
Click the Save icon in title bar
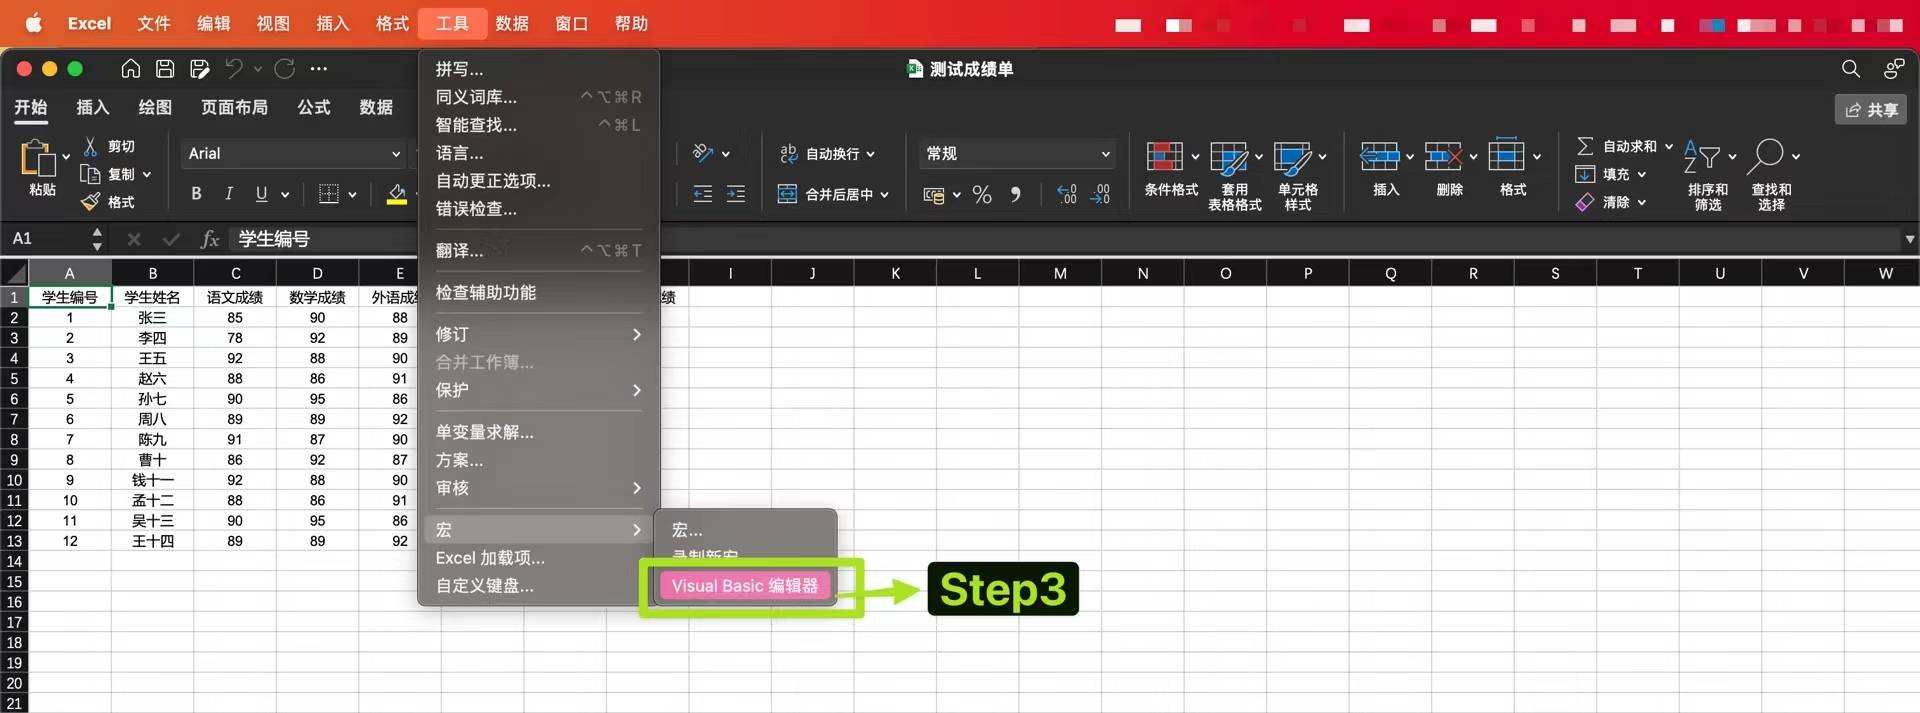(x=166, y=69)
